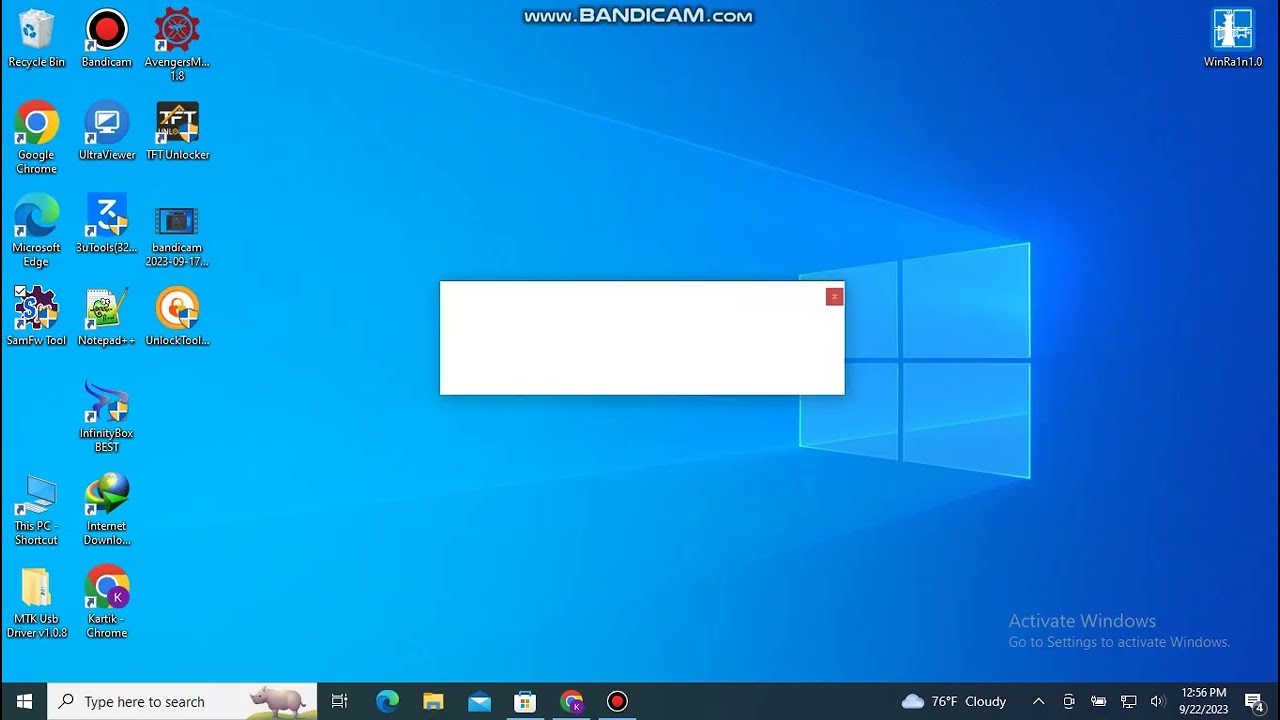Open the clock showing 12:56 PM
This screenshot has width=1280, height=720.
coord(1203,701)
